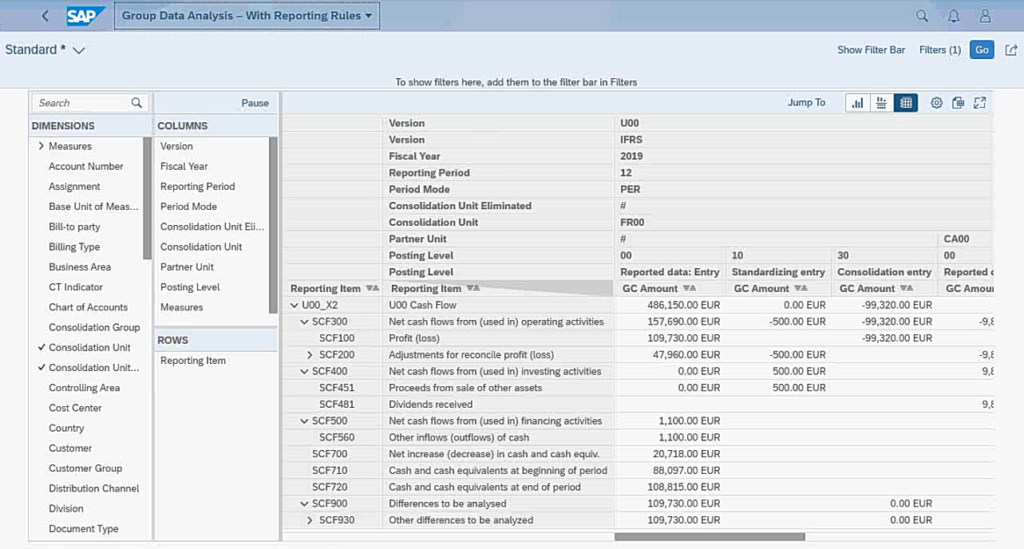The image size is (1024, 549).
Task: Click sort icon on Standardizing entry GC Amount
Action: tap(801, 288)
